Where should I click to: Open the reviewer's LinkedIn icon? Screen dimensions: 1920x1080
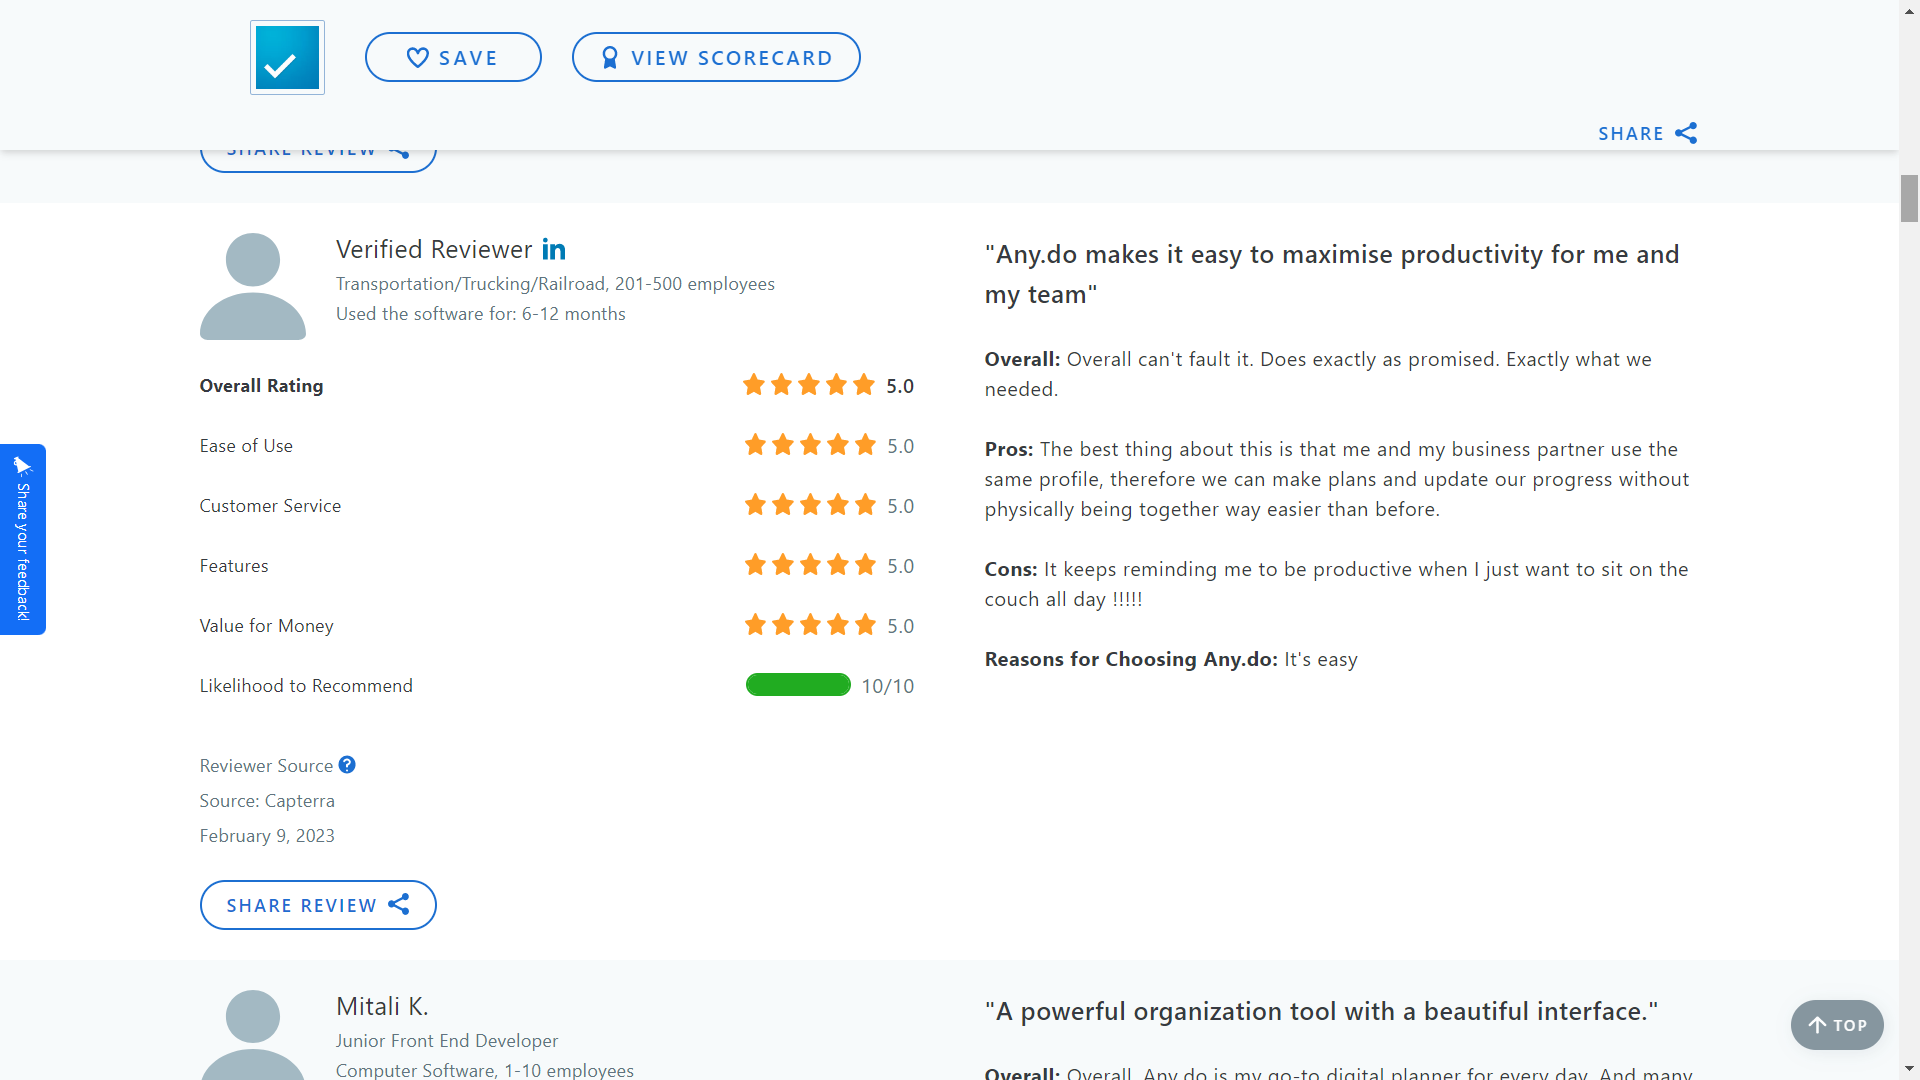pos(554,249)
